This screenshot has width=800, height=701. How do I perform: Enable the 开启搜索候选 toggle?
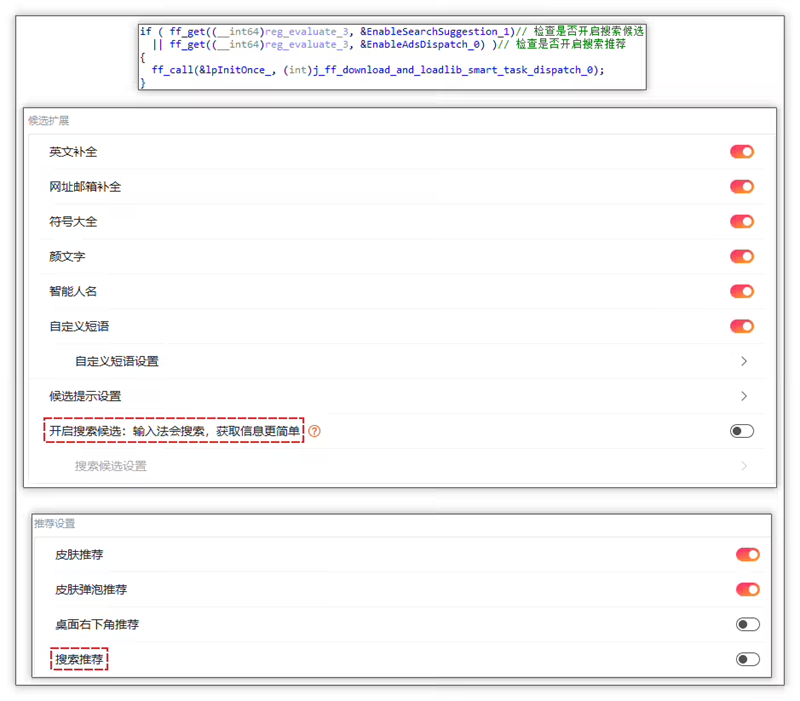click(x=741, y=431)
